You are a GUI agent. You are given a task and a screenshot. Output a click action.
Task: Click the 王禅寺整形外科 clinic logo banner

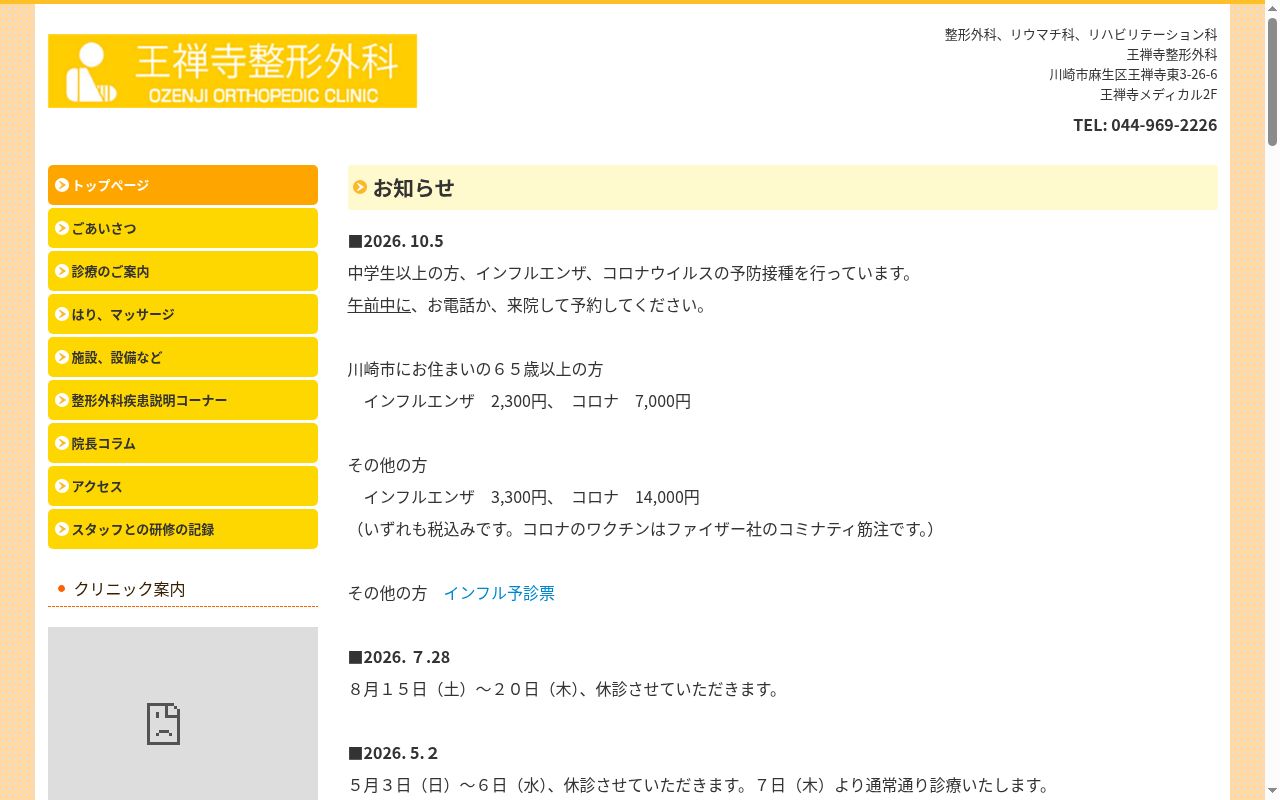(232, 71)
